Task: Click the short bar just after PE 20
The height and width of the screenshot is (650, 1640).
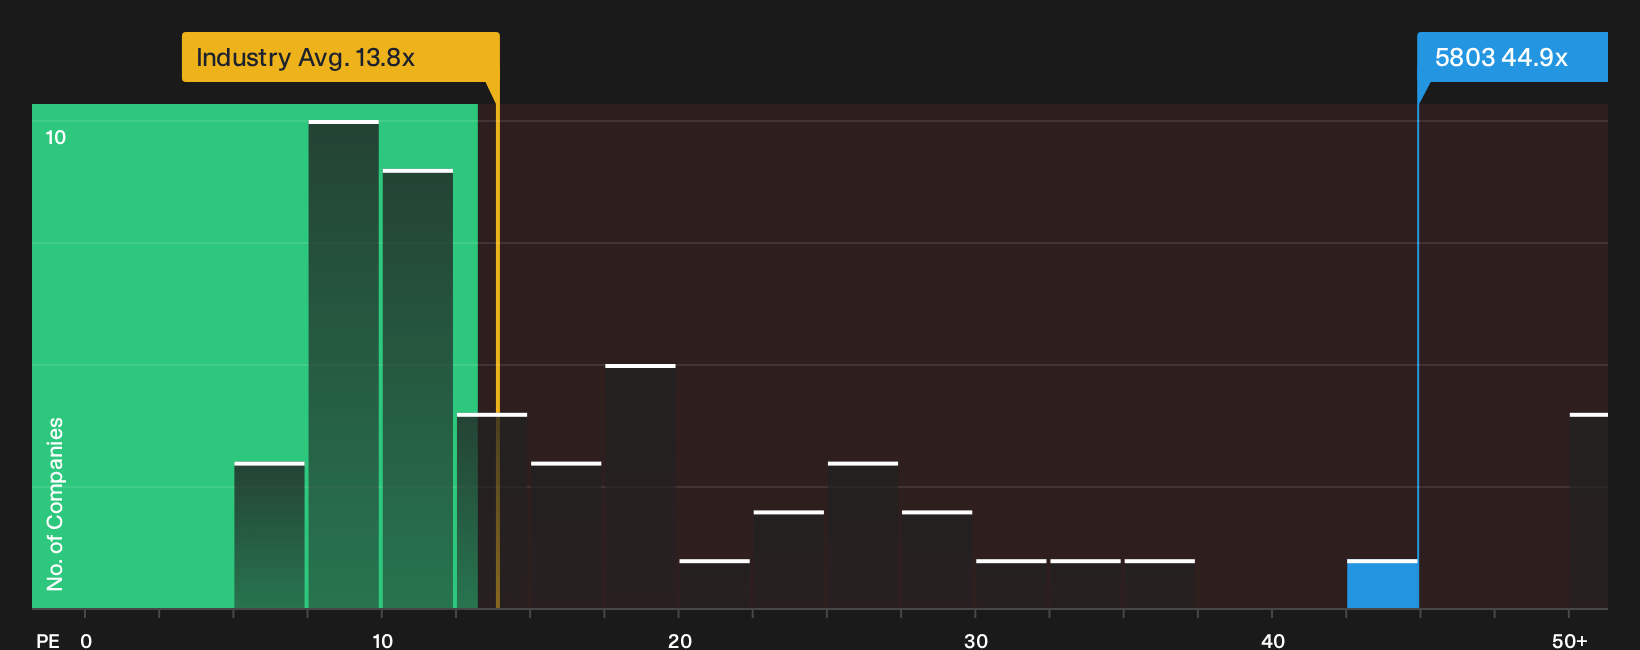Action: pyautogui.click(x=715, y=584)
